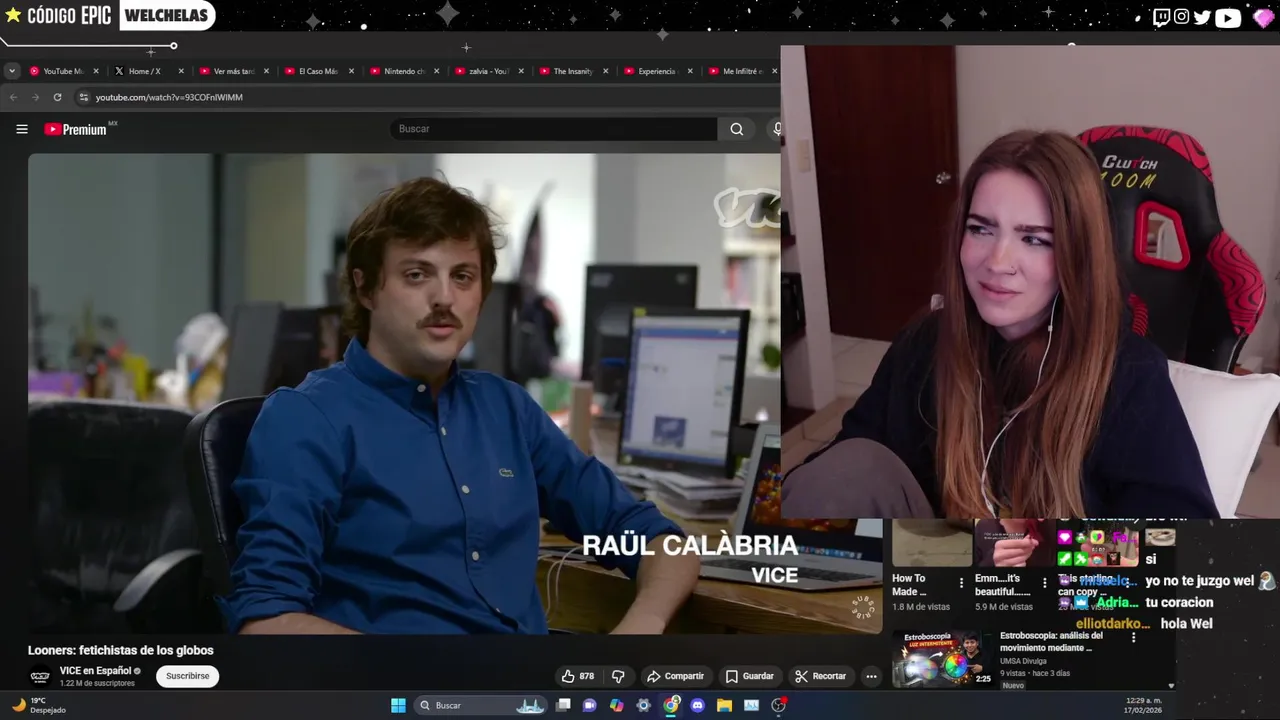Open the UMSA Divulga channel link
1280x720 pixels.
[x=1023, y=661]
